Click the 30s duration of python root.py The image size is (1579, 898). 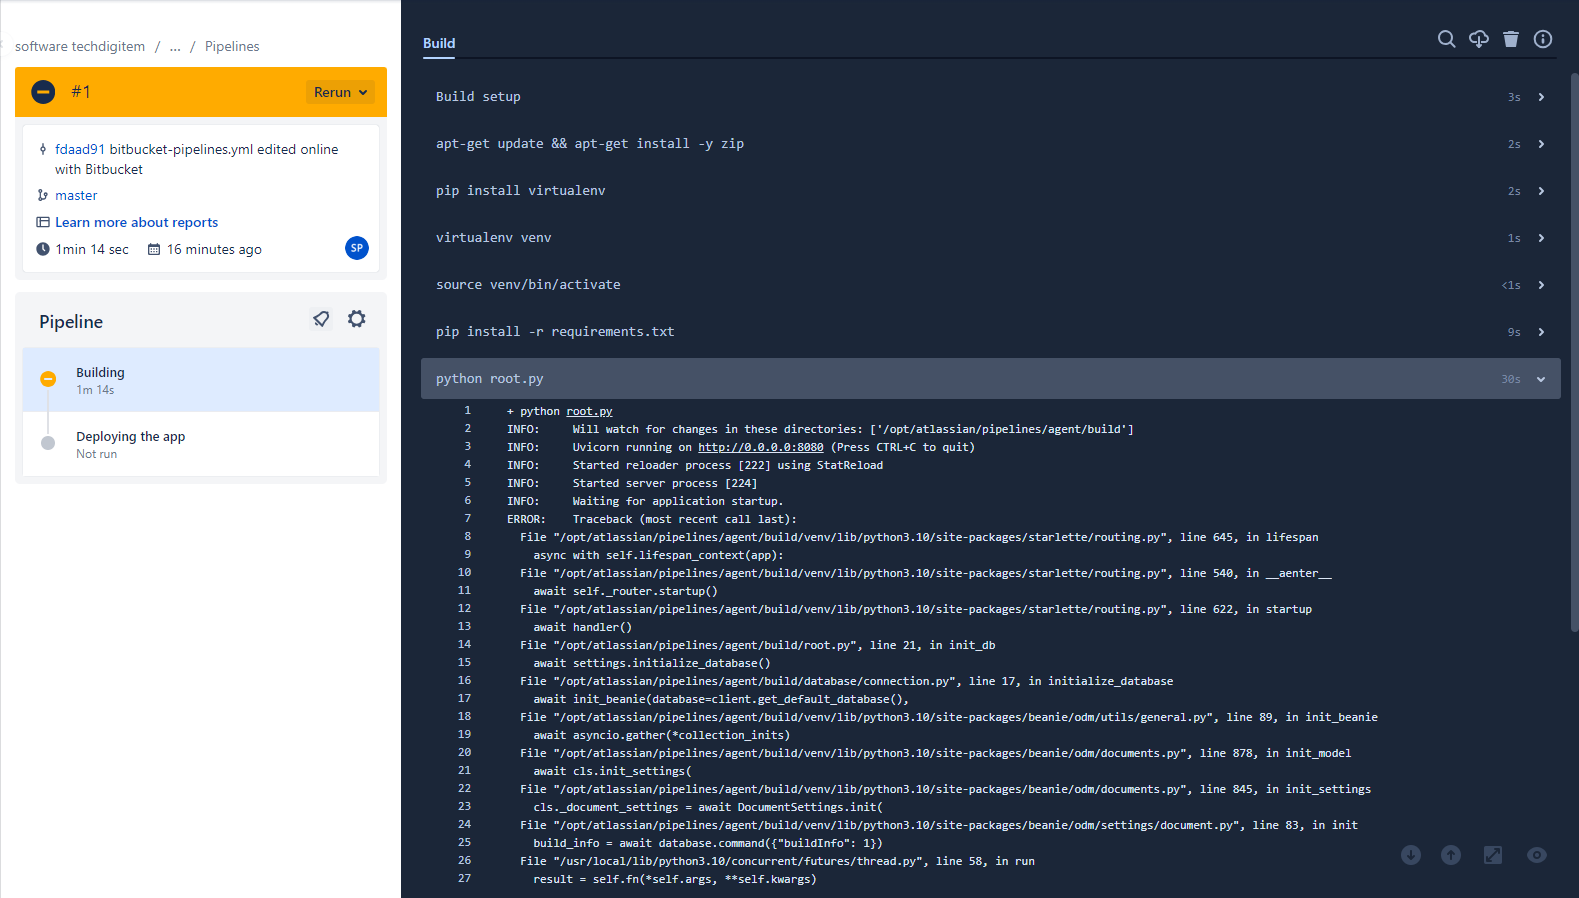[x=1510, y=379]
